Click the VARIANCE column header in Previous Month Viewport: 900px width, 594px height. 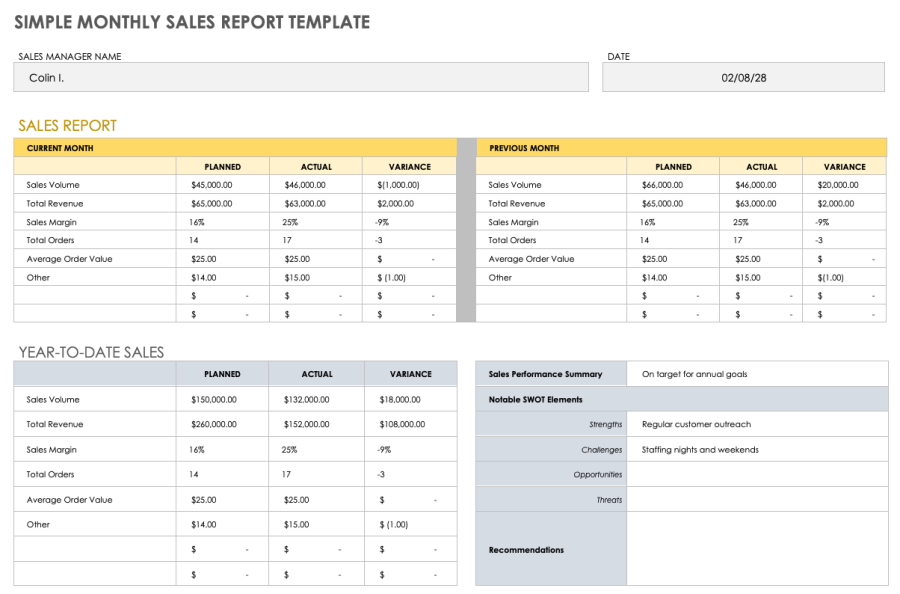coord(845,166)
